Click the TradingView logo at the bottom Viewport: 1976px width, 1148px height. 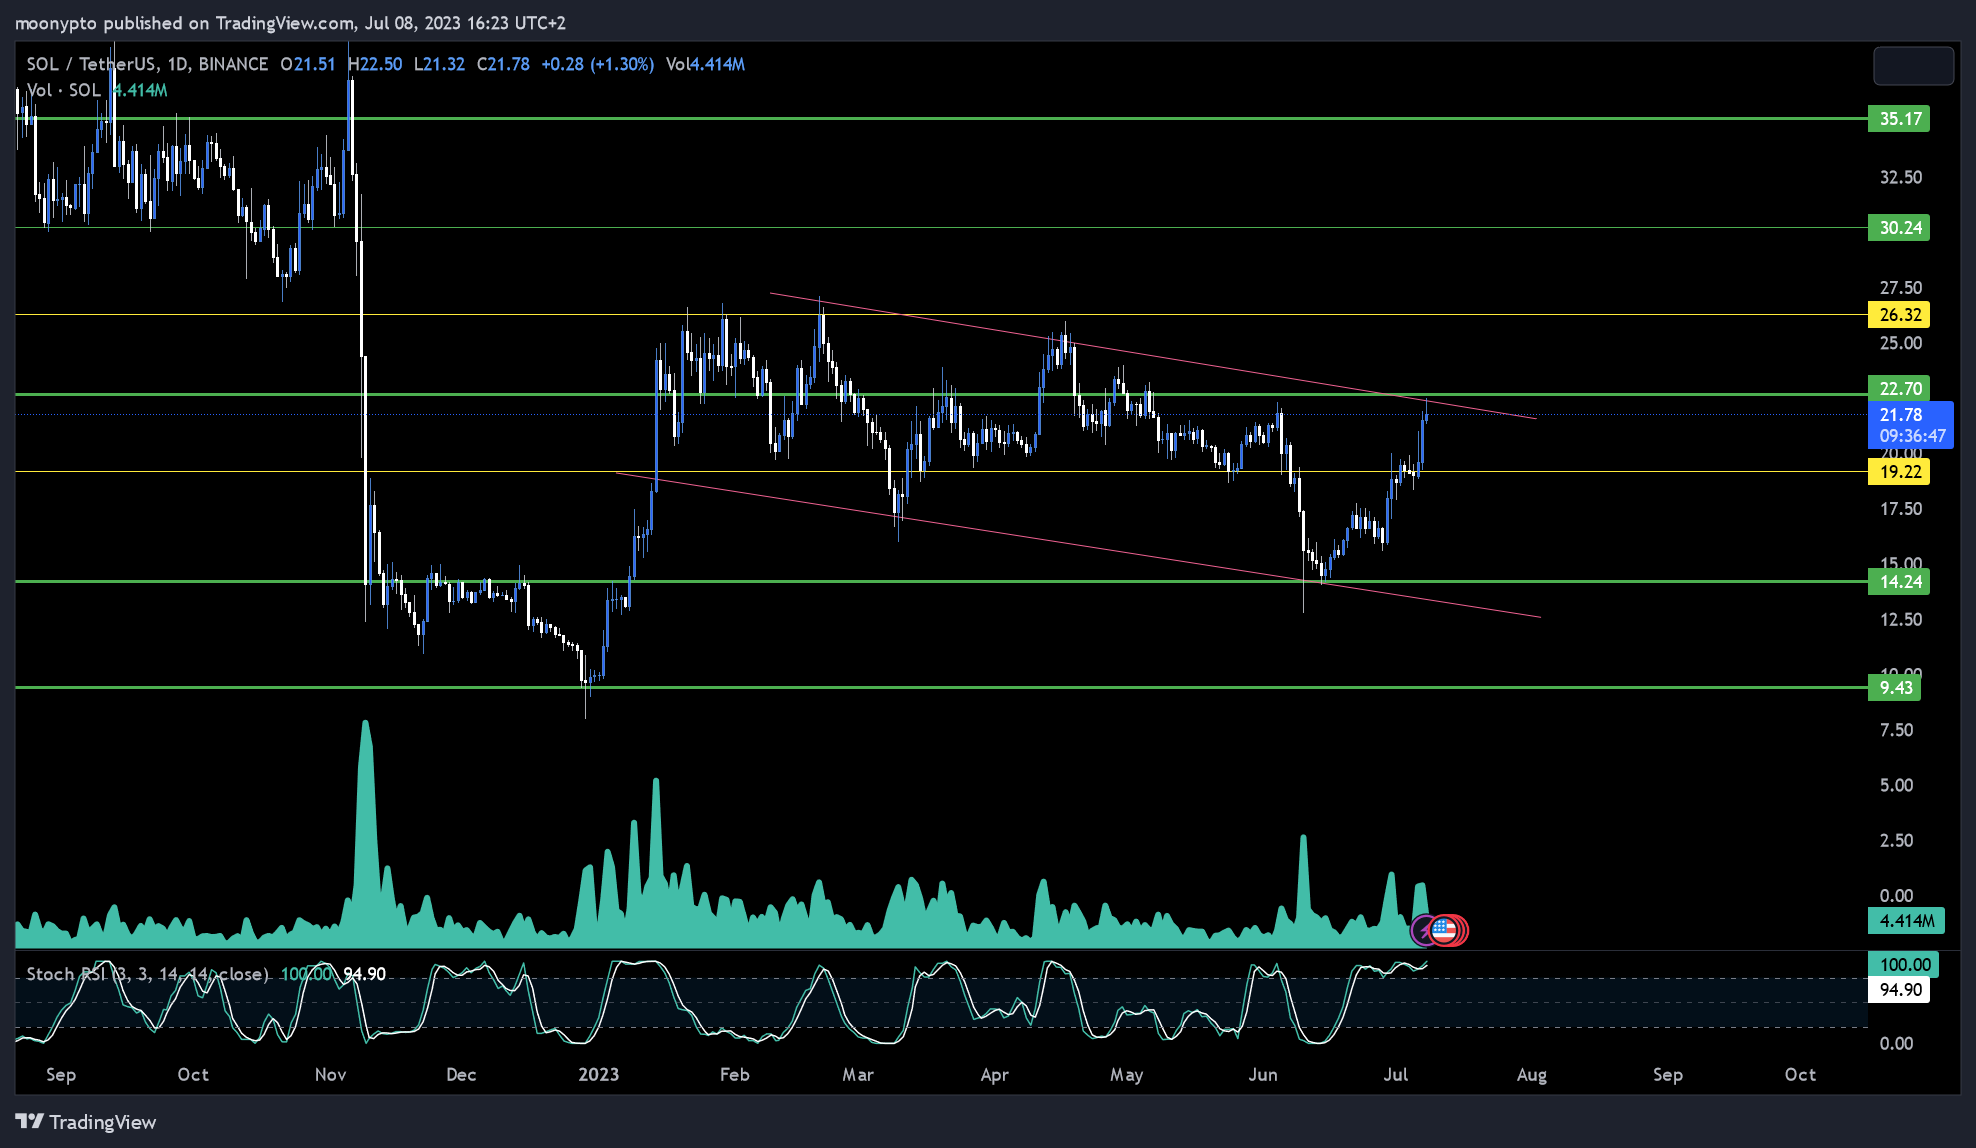tap(86, 1122)
